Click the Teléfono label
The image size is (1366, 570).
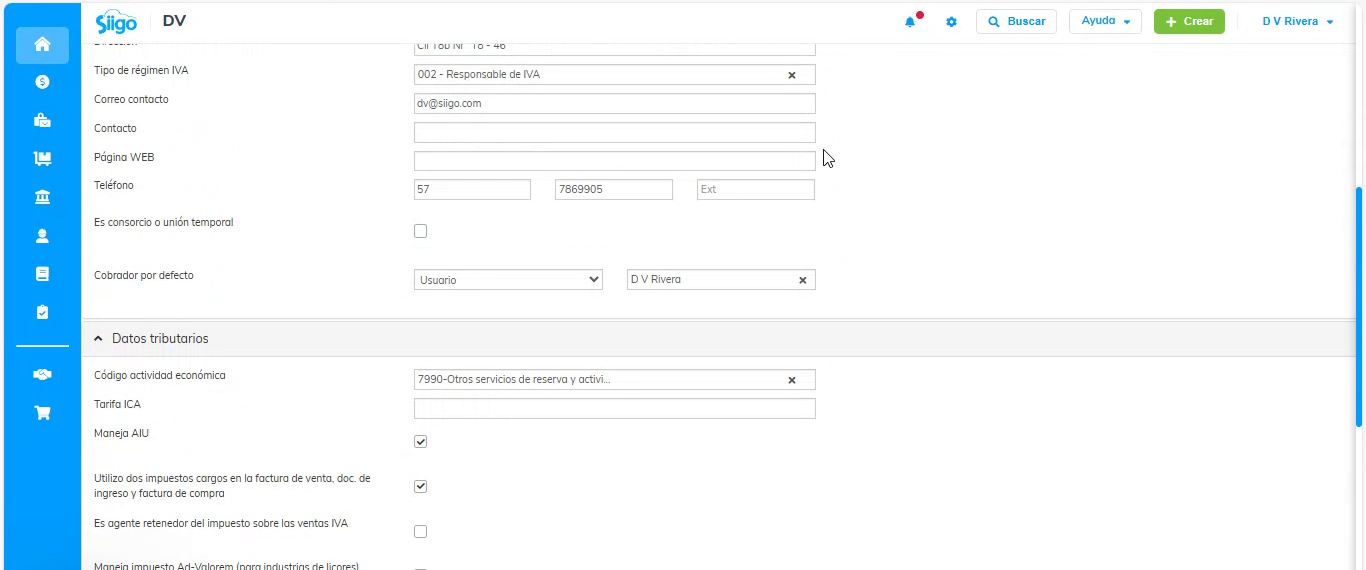[x=114, y=186]
